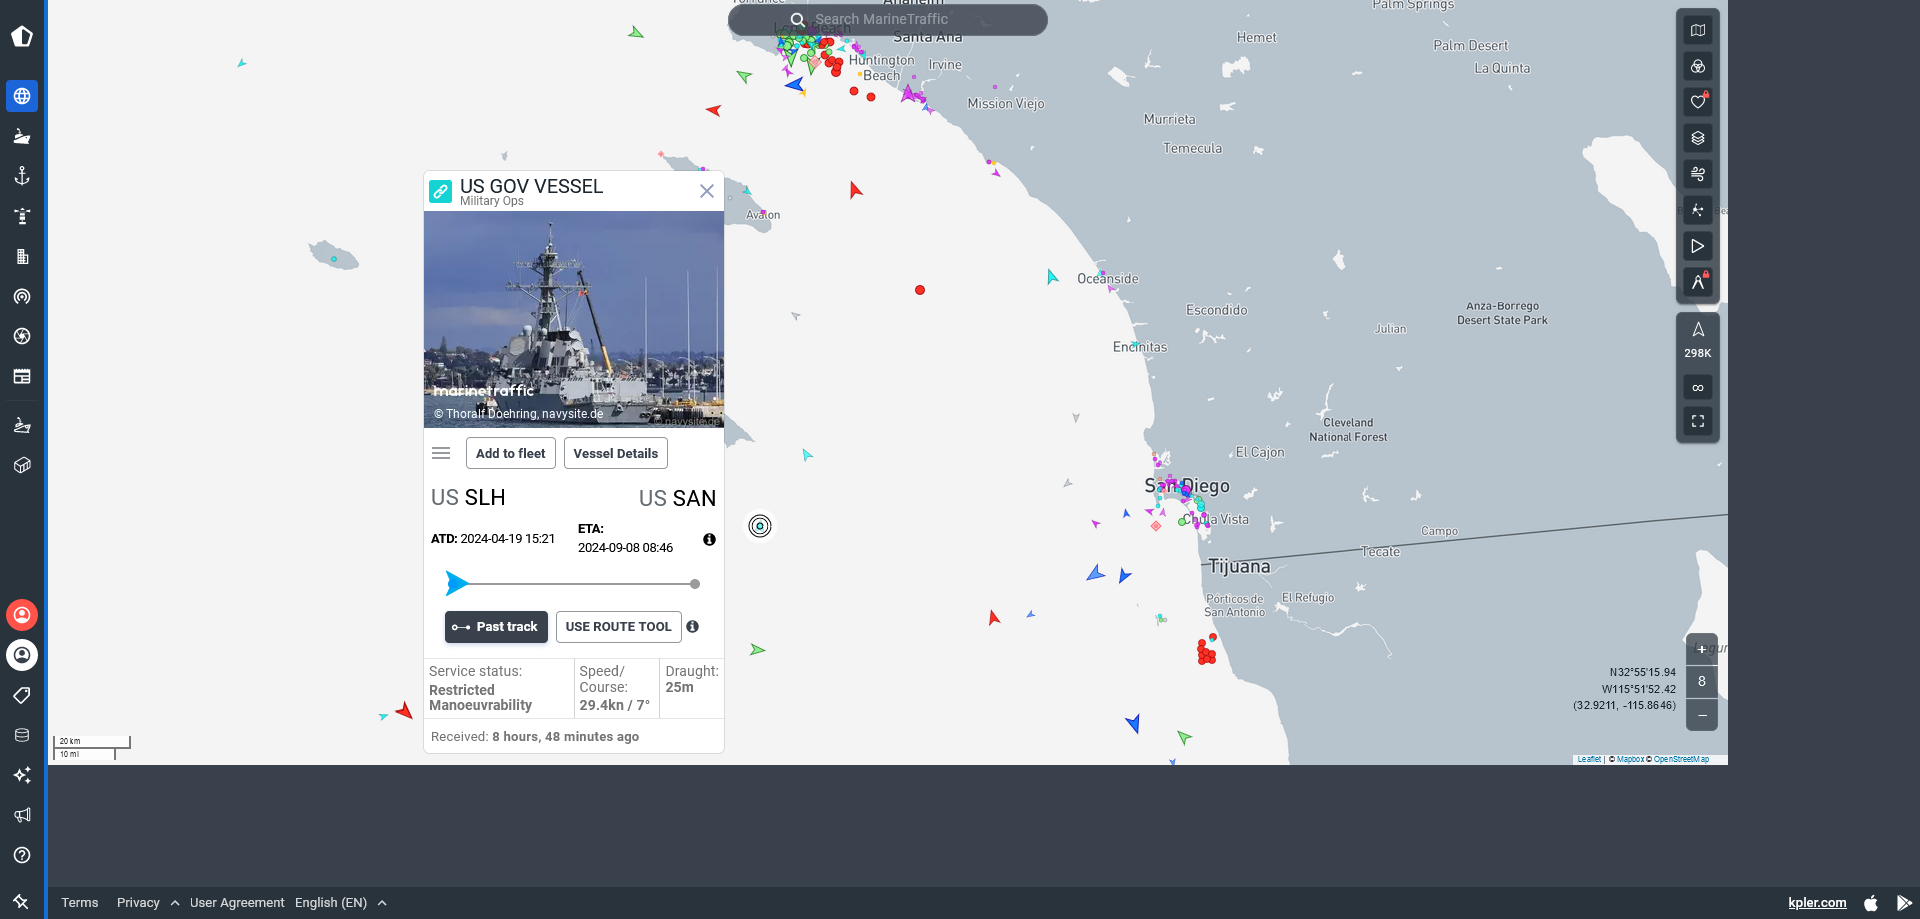Open the Lighthouses icon in sidebar
Screen dimensions: 1920x919
pyautogui.click(x=22, y=216)
